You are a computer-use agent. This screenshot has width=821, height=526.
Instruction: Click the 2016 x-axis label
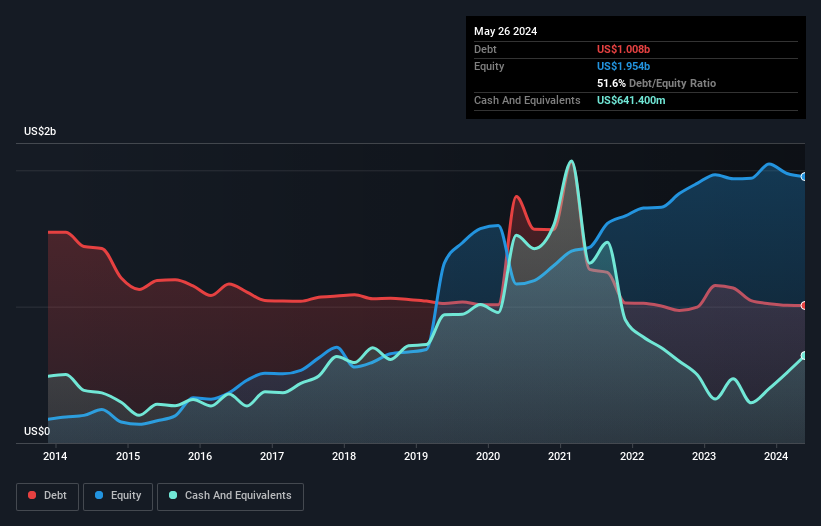click(200, 457)
